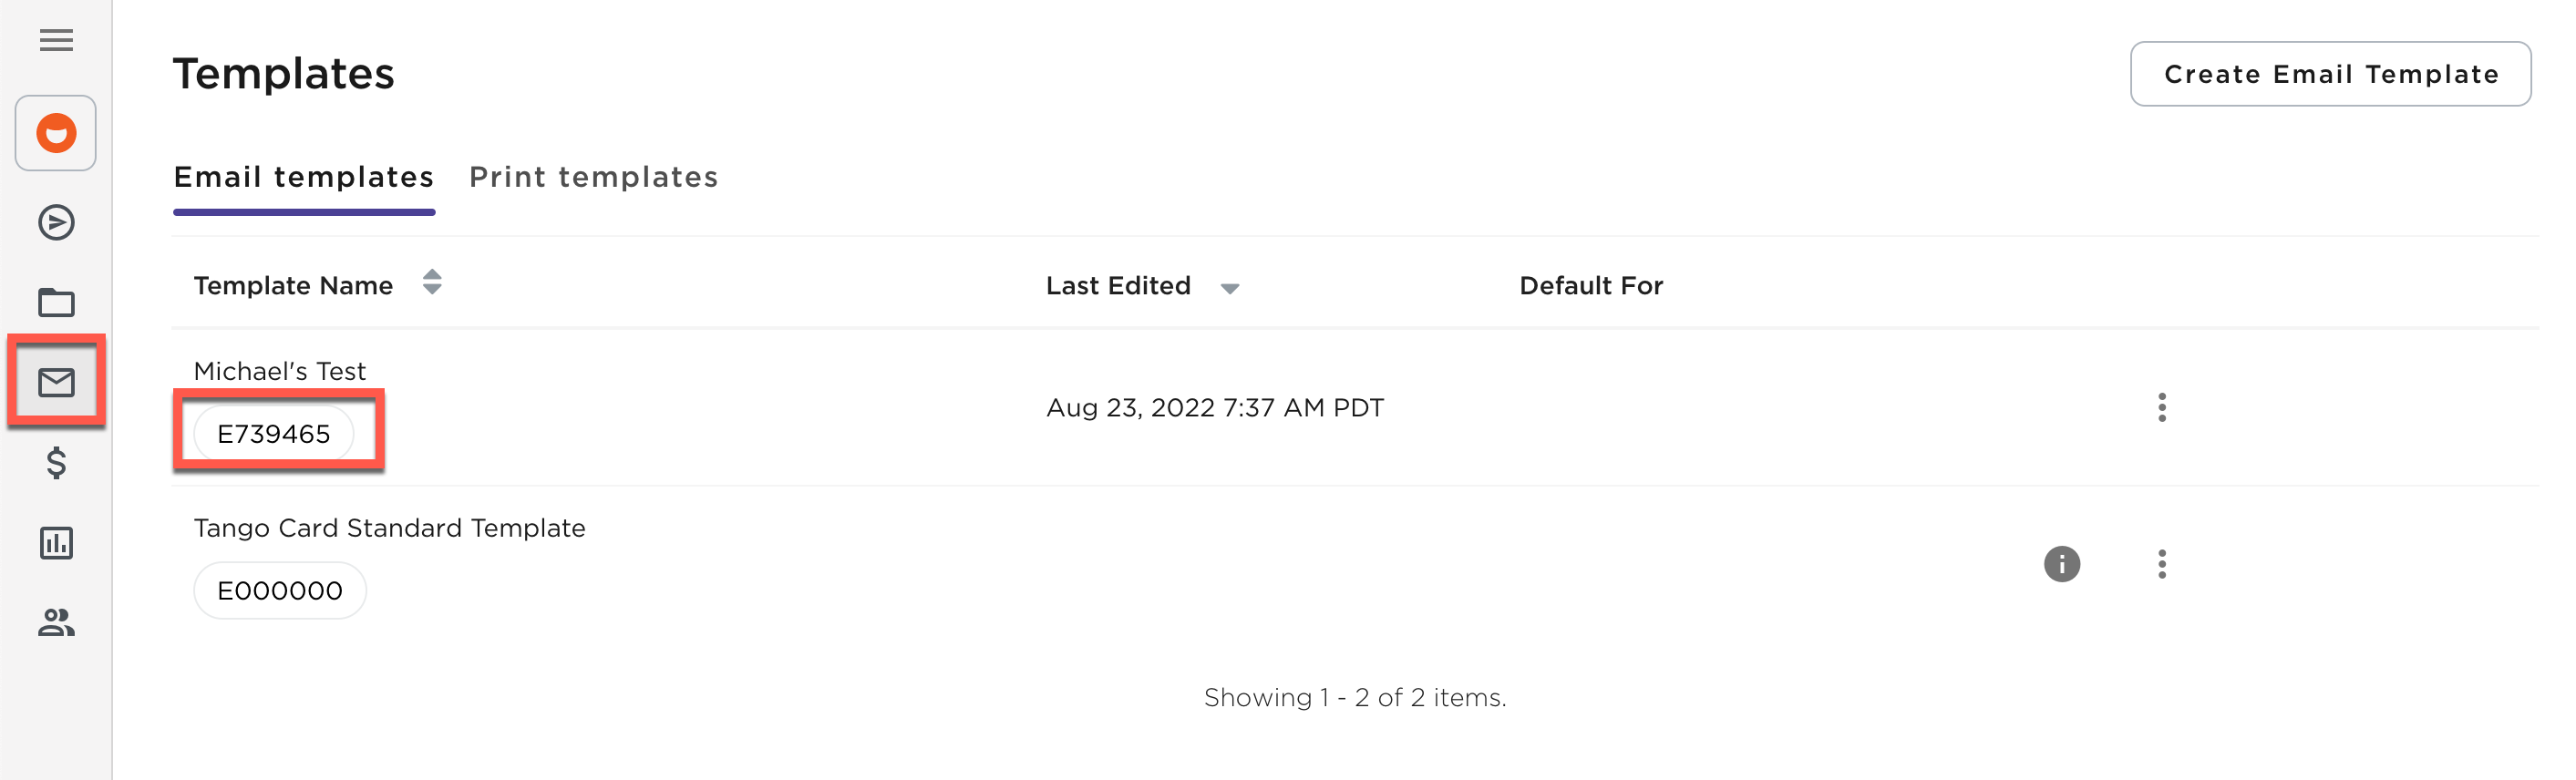
Task: Sort by Template Name arrows
Action: tap(431, 283)
